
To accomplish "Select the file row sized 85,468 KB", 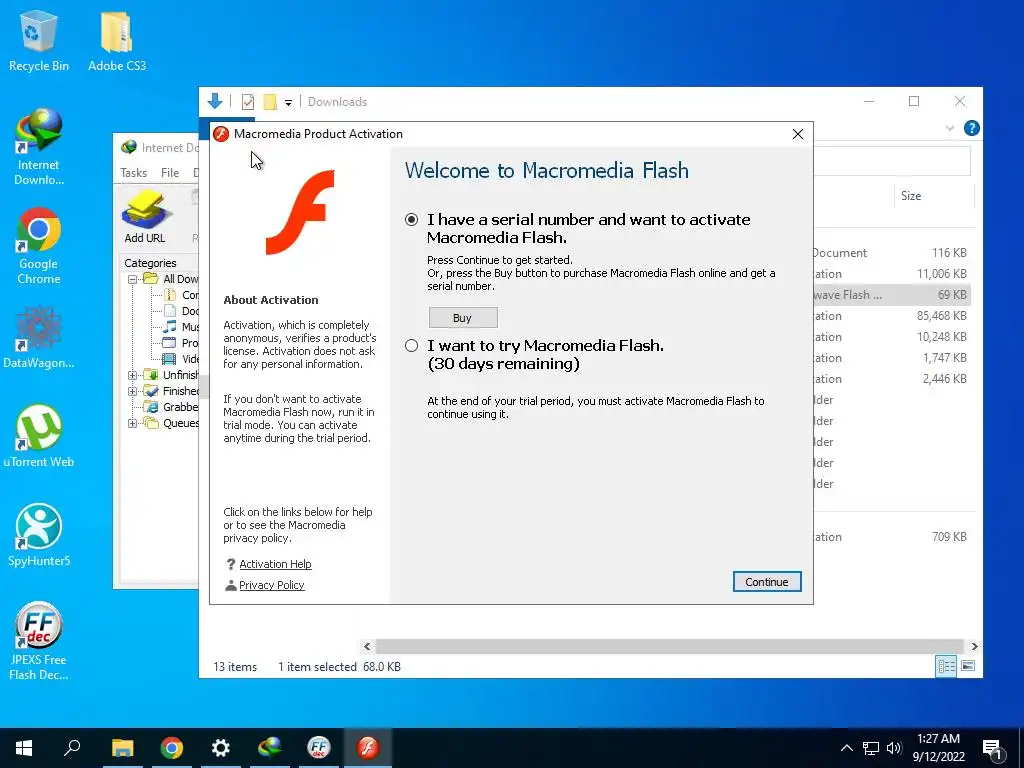I will (x=891, y=315).
